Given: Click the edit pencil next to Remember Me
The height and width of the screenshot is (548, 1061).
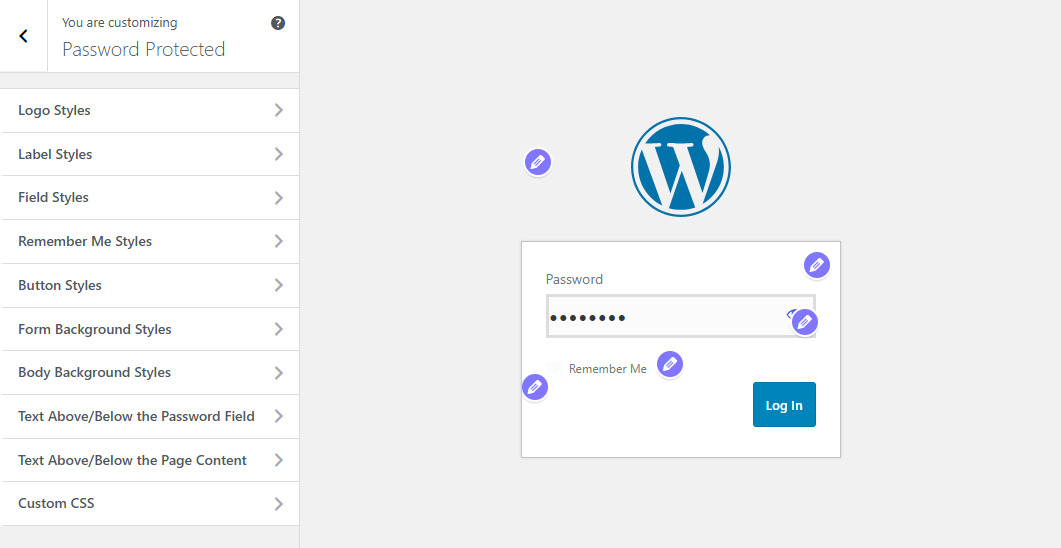Looking at the screenshot, I should [x=670, y=365].
